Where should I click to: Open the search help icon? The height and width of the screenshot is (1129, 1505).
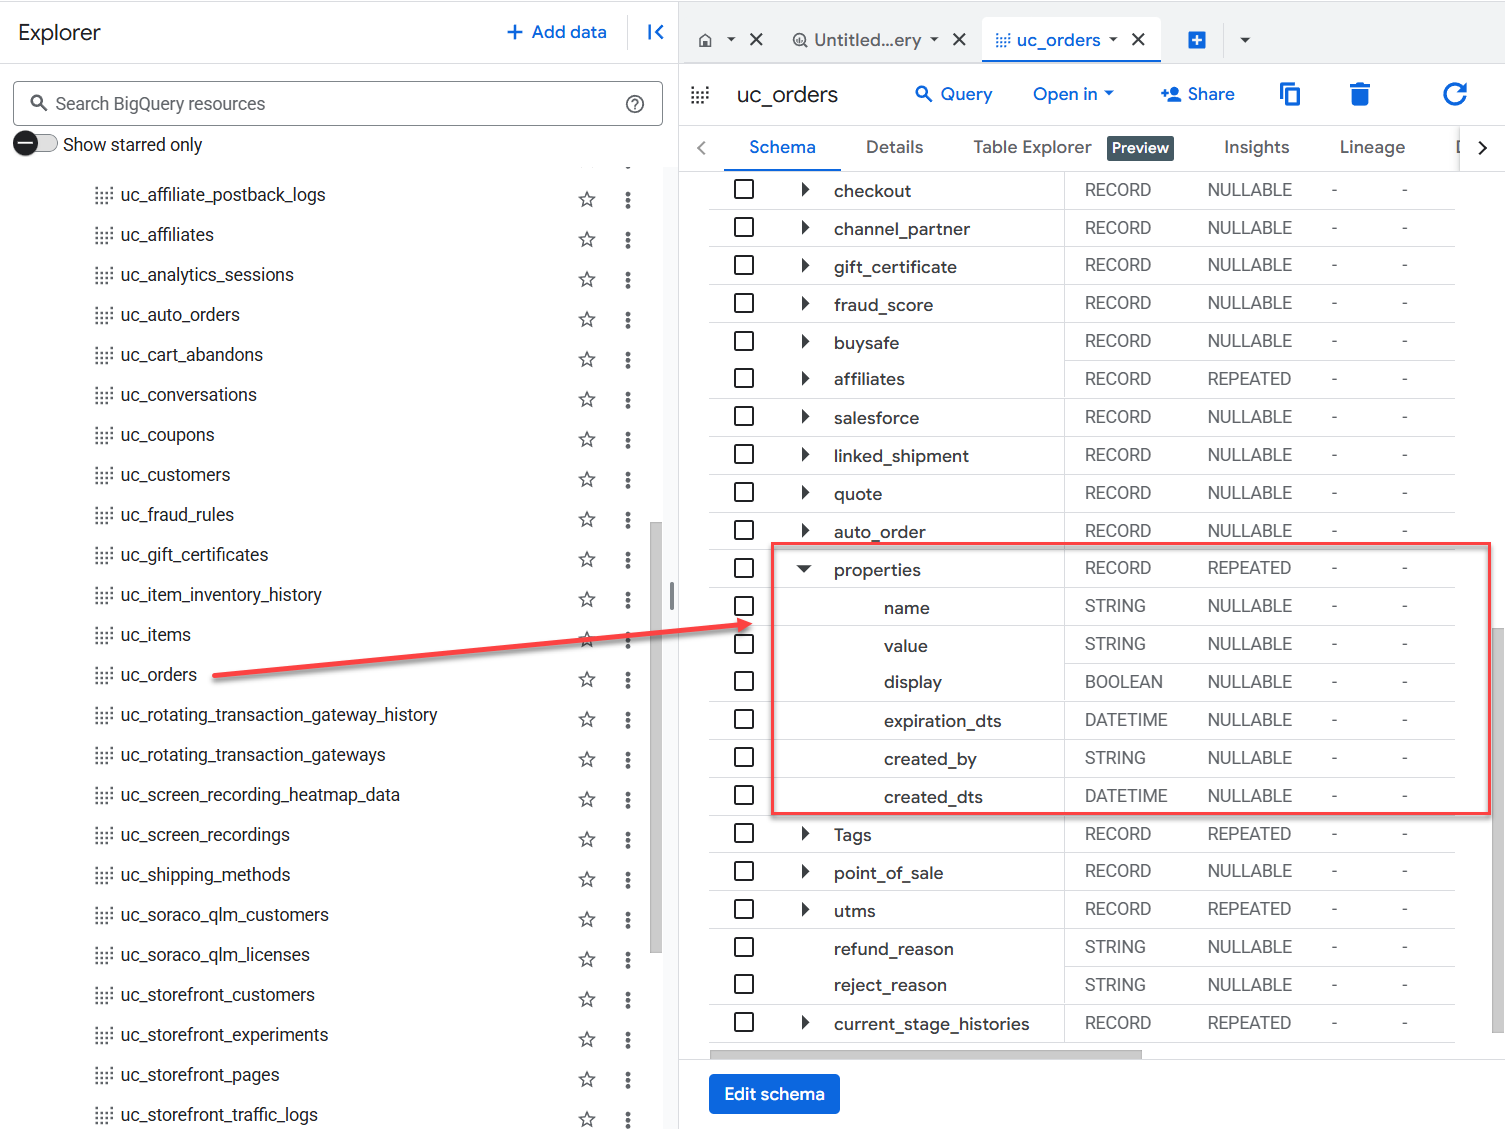pyautogui.click(x=635, y=104)
